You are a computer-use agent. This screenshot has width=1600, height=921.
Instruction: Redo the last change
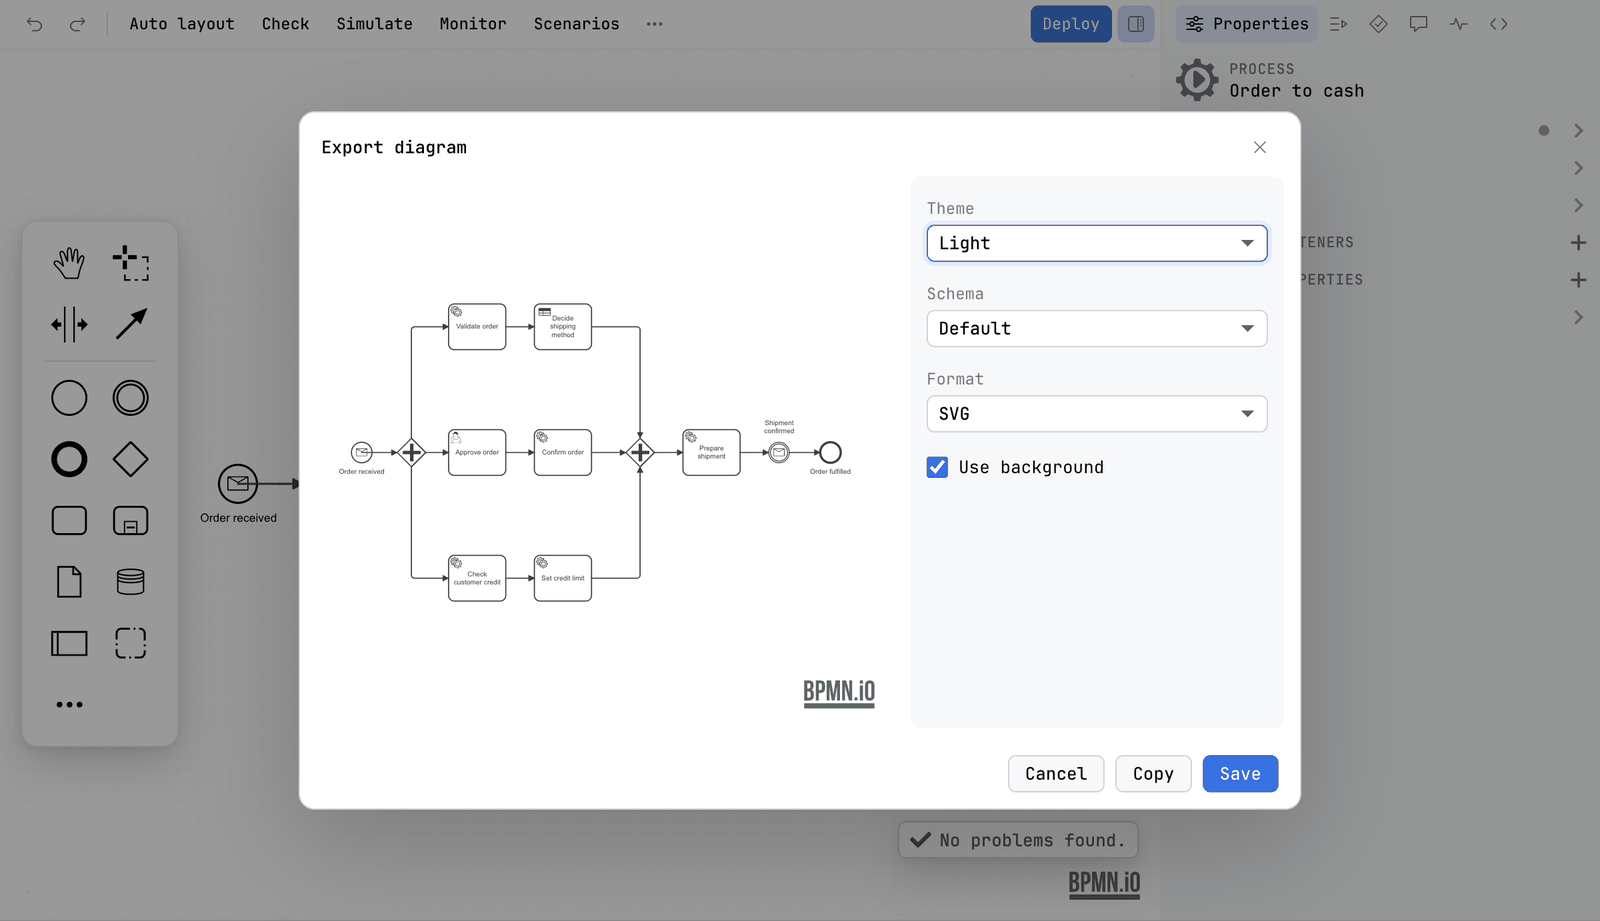77,24
